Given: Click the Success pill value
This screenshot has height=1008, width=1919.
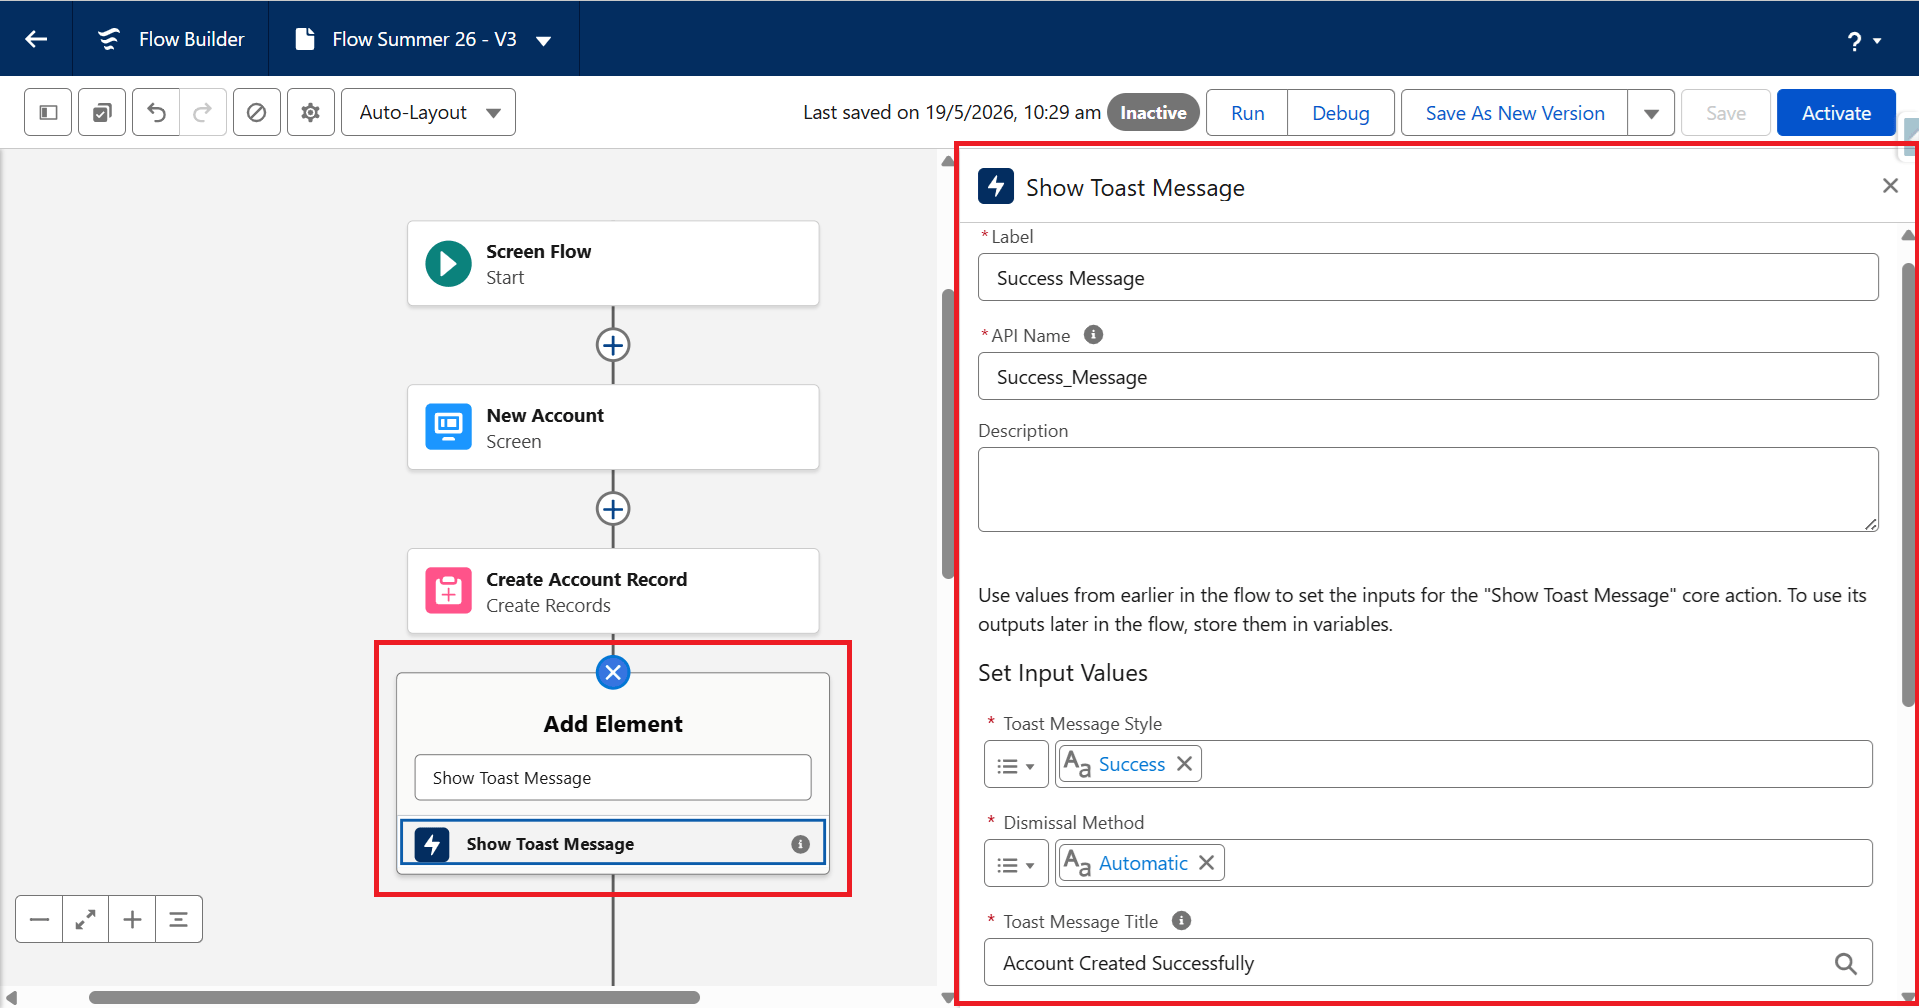Looking at the screenshot, I should click(x=1132, y=764).
